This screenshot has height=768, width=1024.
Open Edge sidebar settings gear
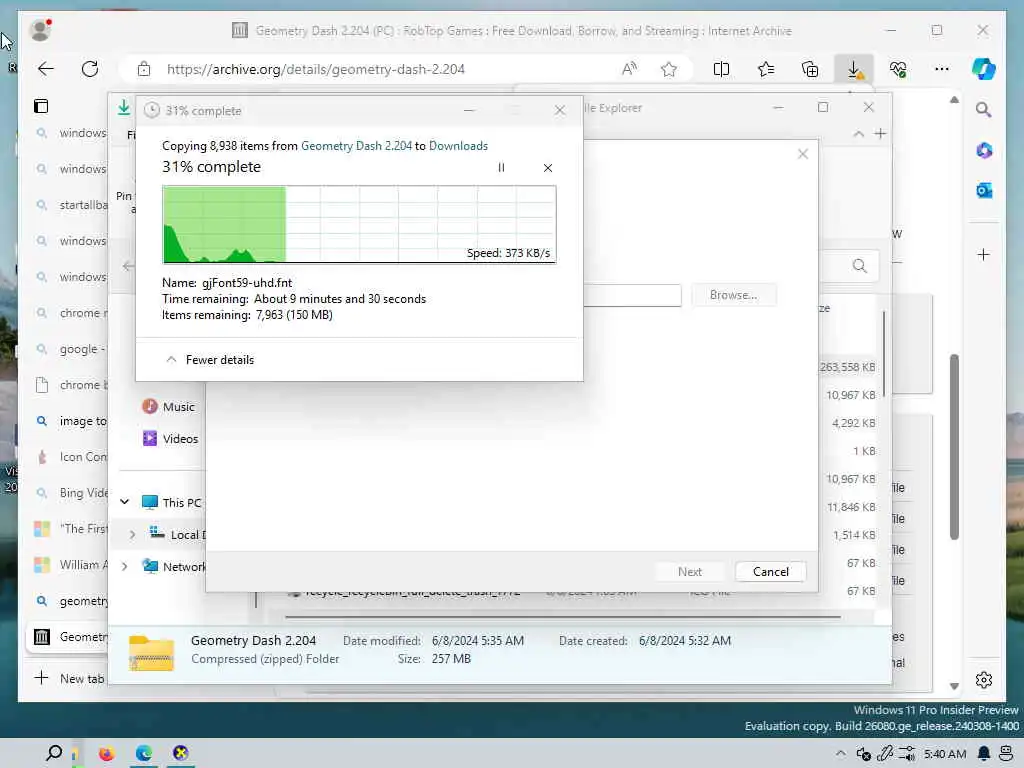click(x=984, y=680)
